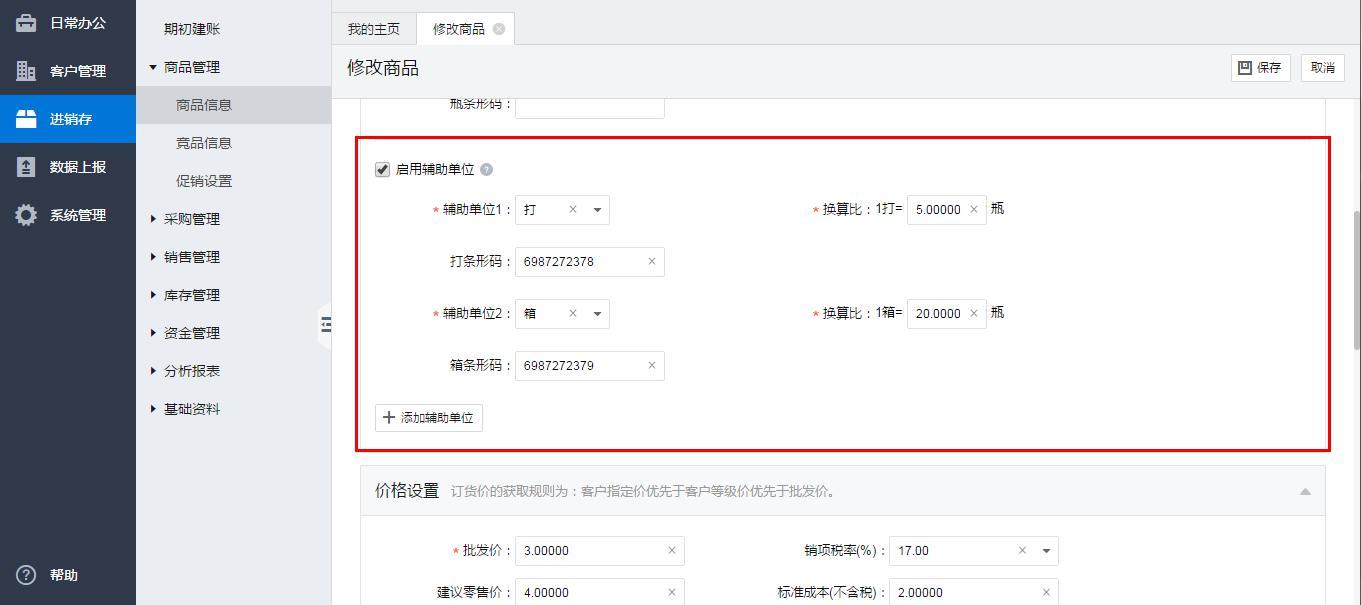Click the 保存 button
Screen dimensions: 1362x605
pyautogui.click(x=1260, y=68)
